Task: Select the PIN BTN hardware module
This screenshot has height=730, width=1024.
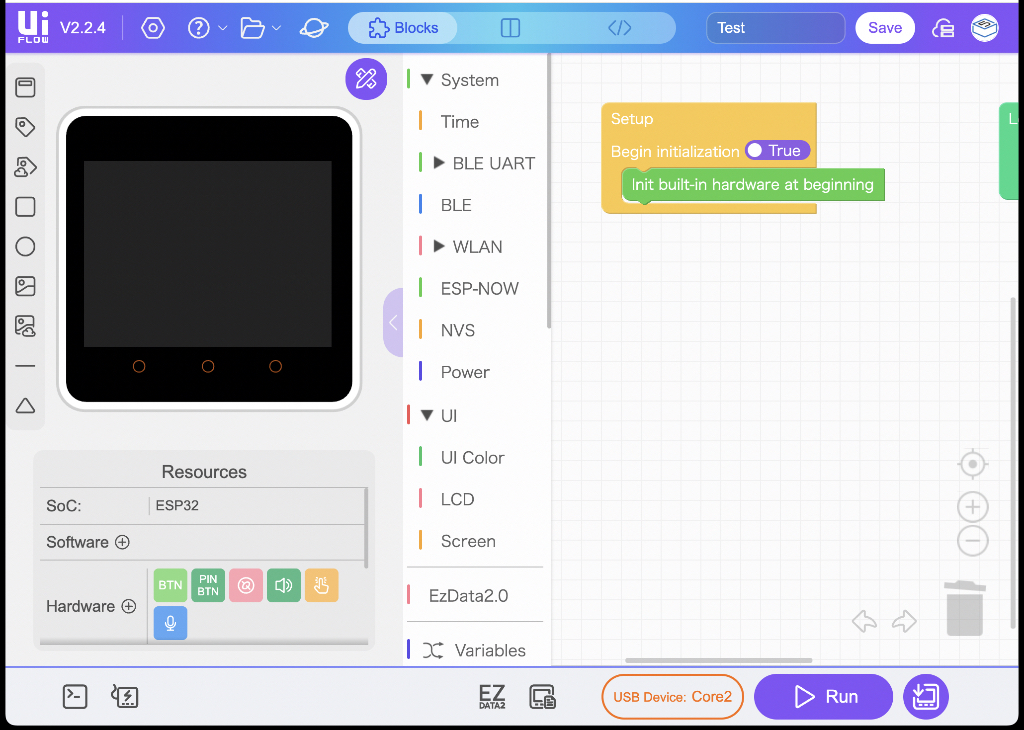Action: [208, 585]
